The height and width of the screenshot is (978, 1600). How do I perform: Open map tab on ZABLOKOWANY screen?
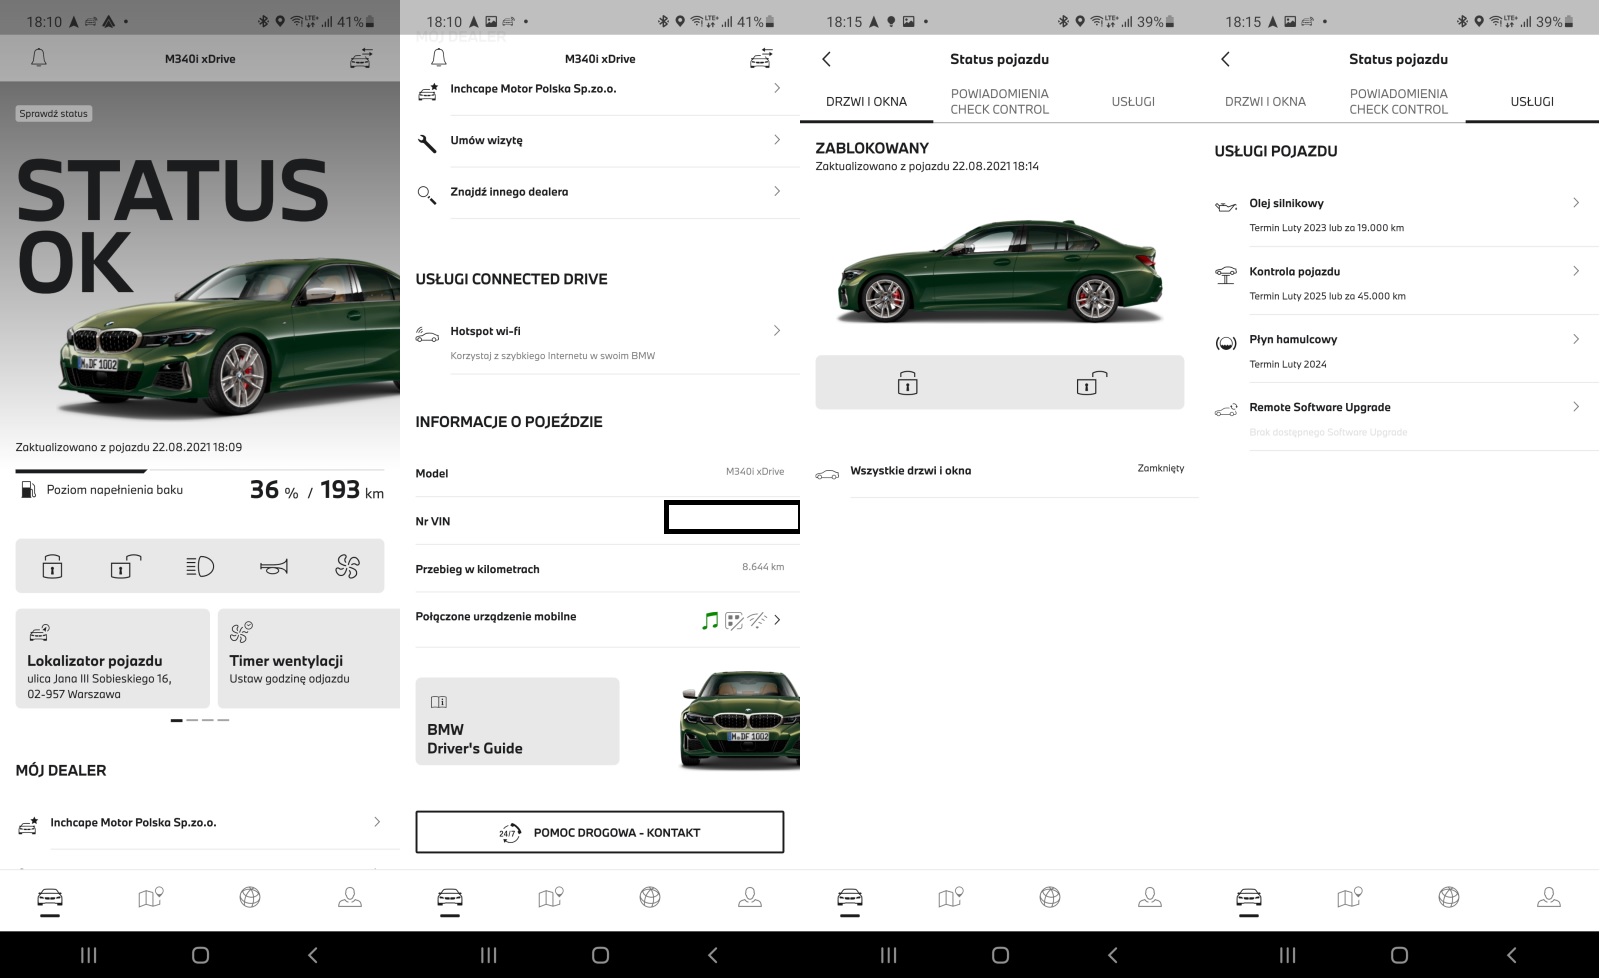(950, 896)
